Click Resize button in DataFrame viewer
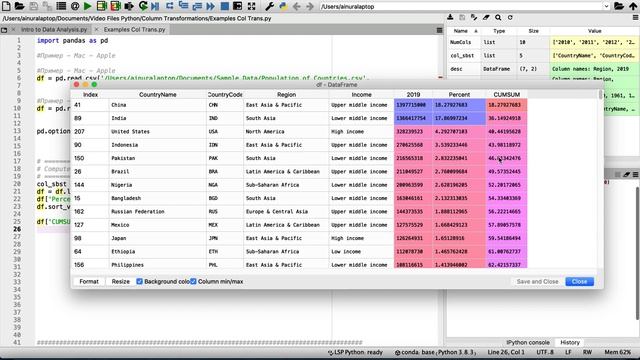The height and width of the screenshot is (360, 640). pos(120,282)
